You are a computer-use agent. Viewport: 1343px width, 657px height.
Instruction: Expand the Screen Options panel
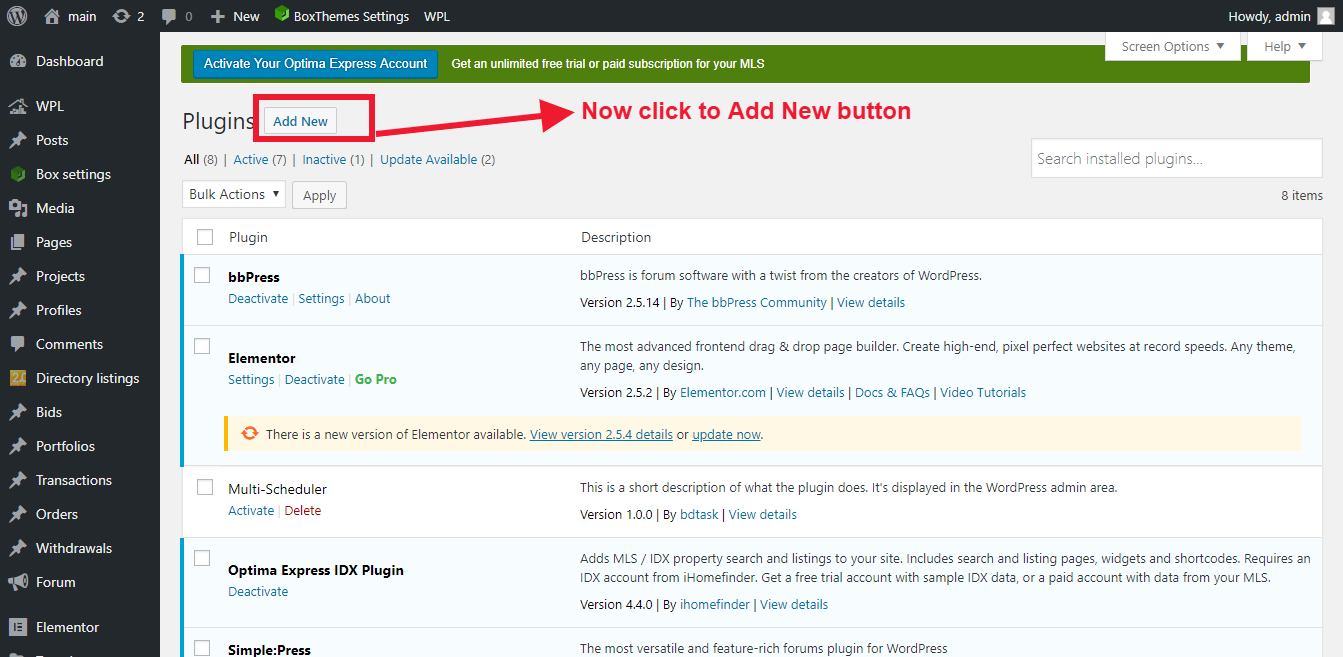(x=1173, y=46)
